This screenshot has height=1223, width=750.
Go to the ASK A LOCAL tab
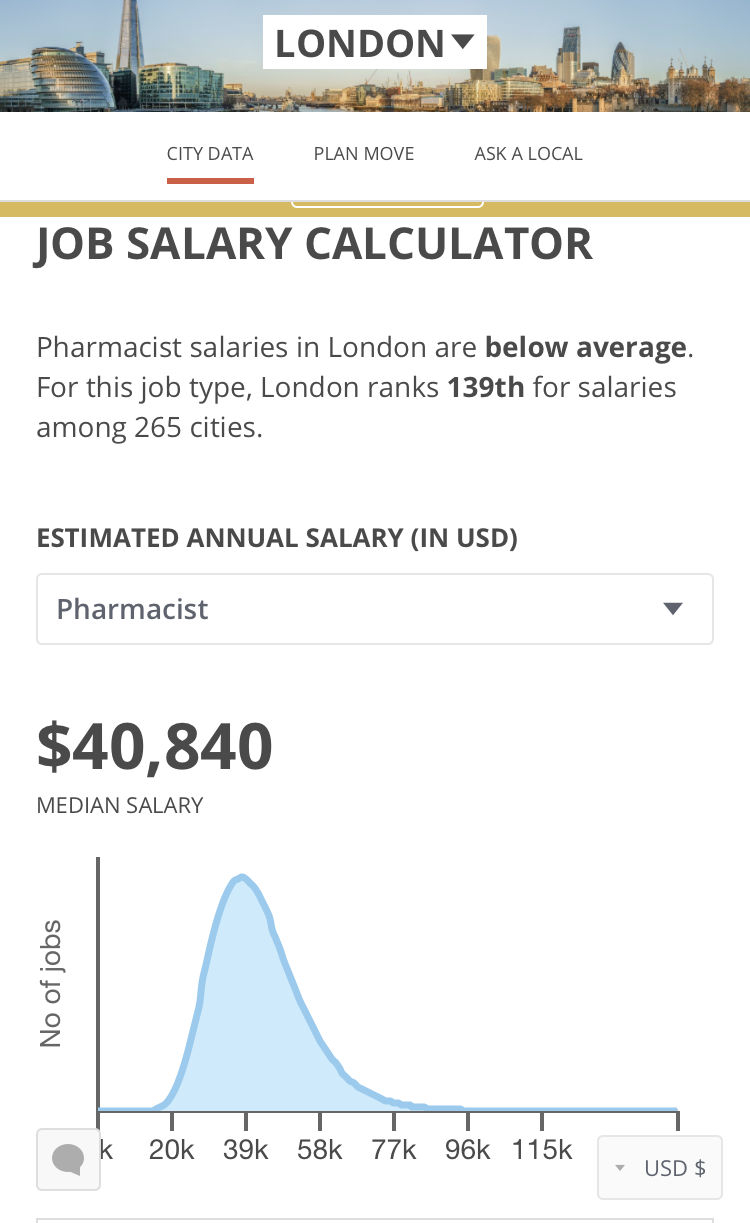(x=528, y=154)
